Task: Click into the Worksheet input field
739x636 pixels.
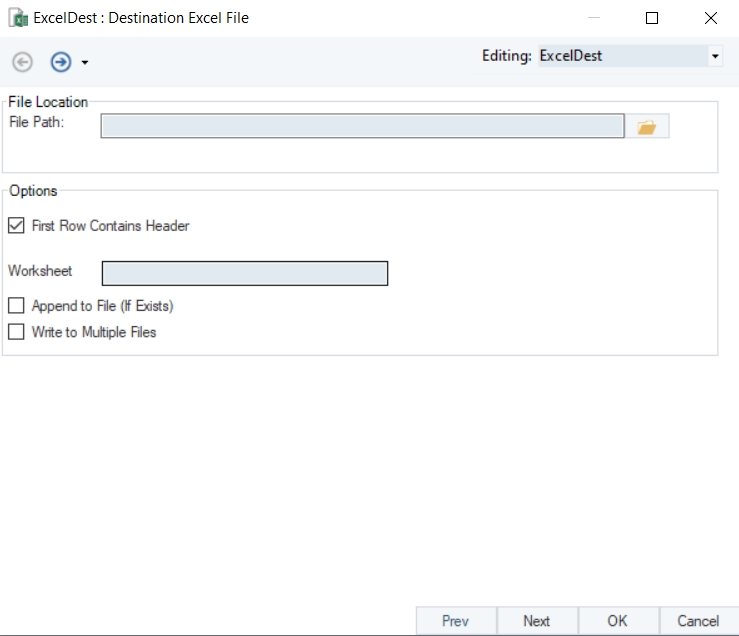Action: coord(245,273)
